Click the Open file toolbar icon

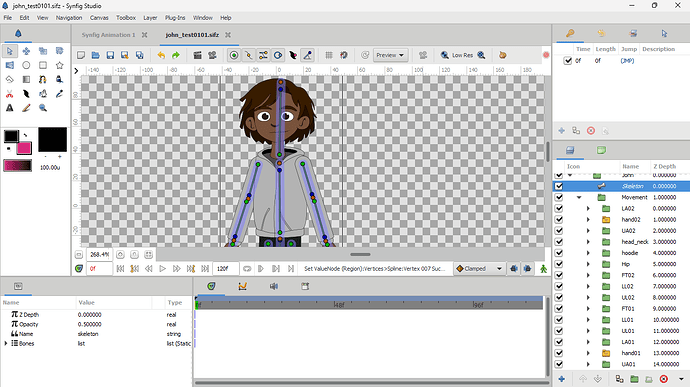95,55
